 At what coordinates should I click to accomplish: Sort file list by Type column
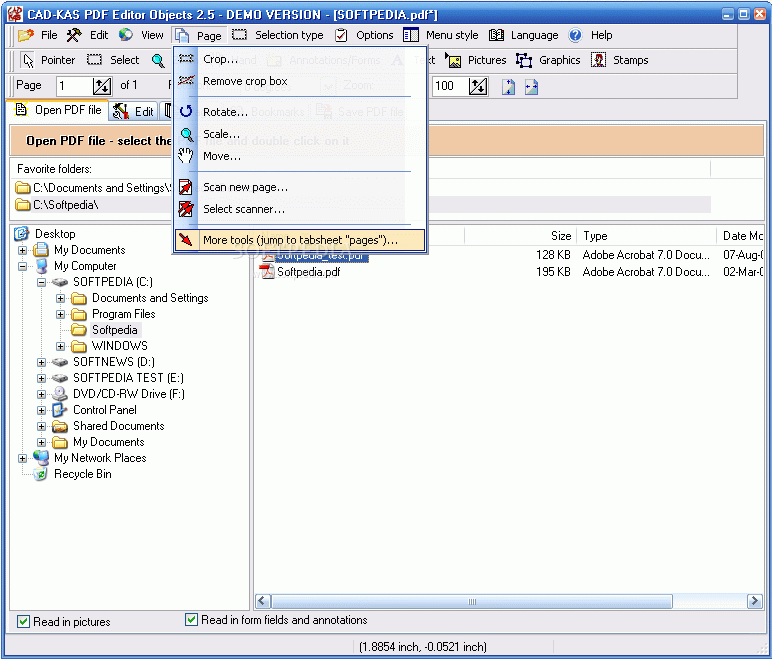(x=646, y=236)
